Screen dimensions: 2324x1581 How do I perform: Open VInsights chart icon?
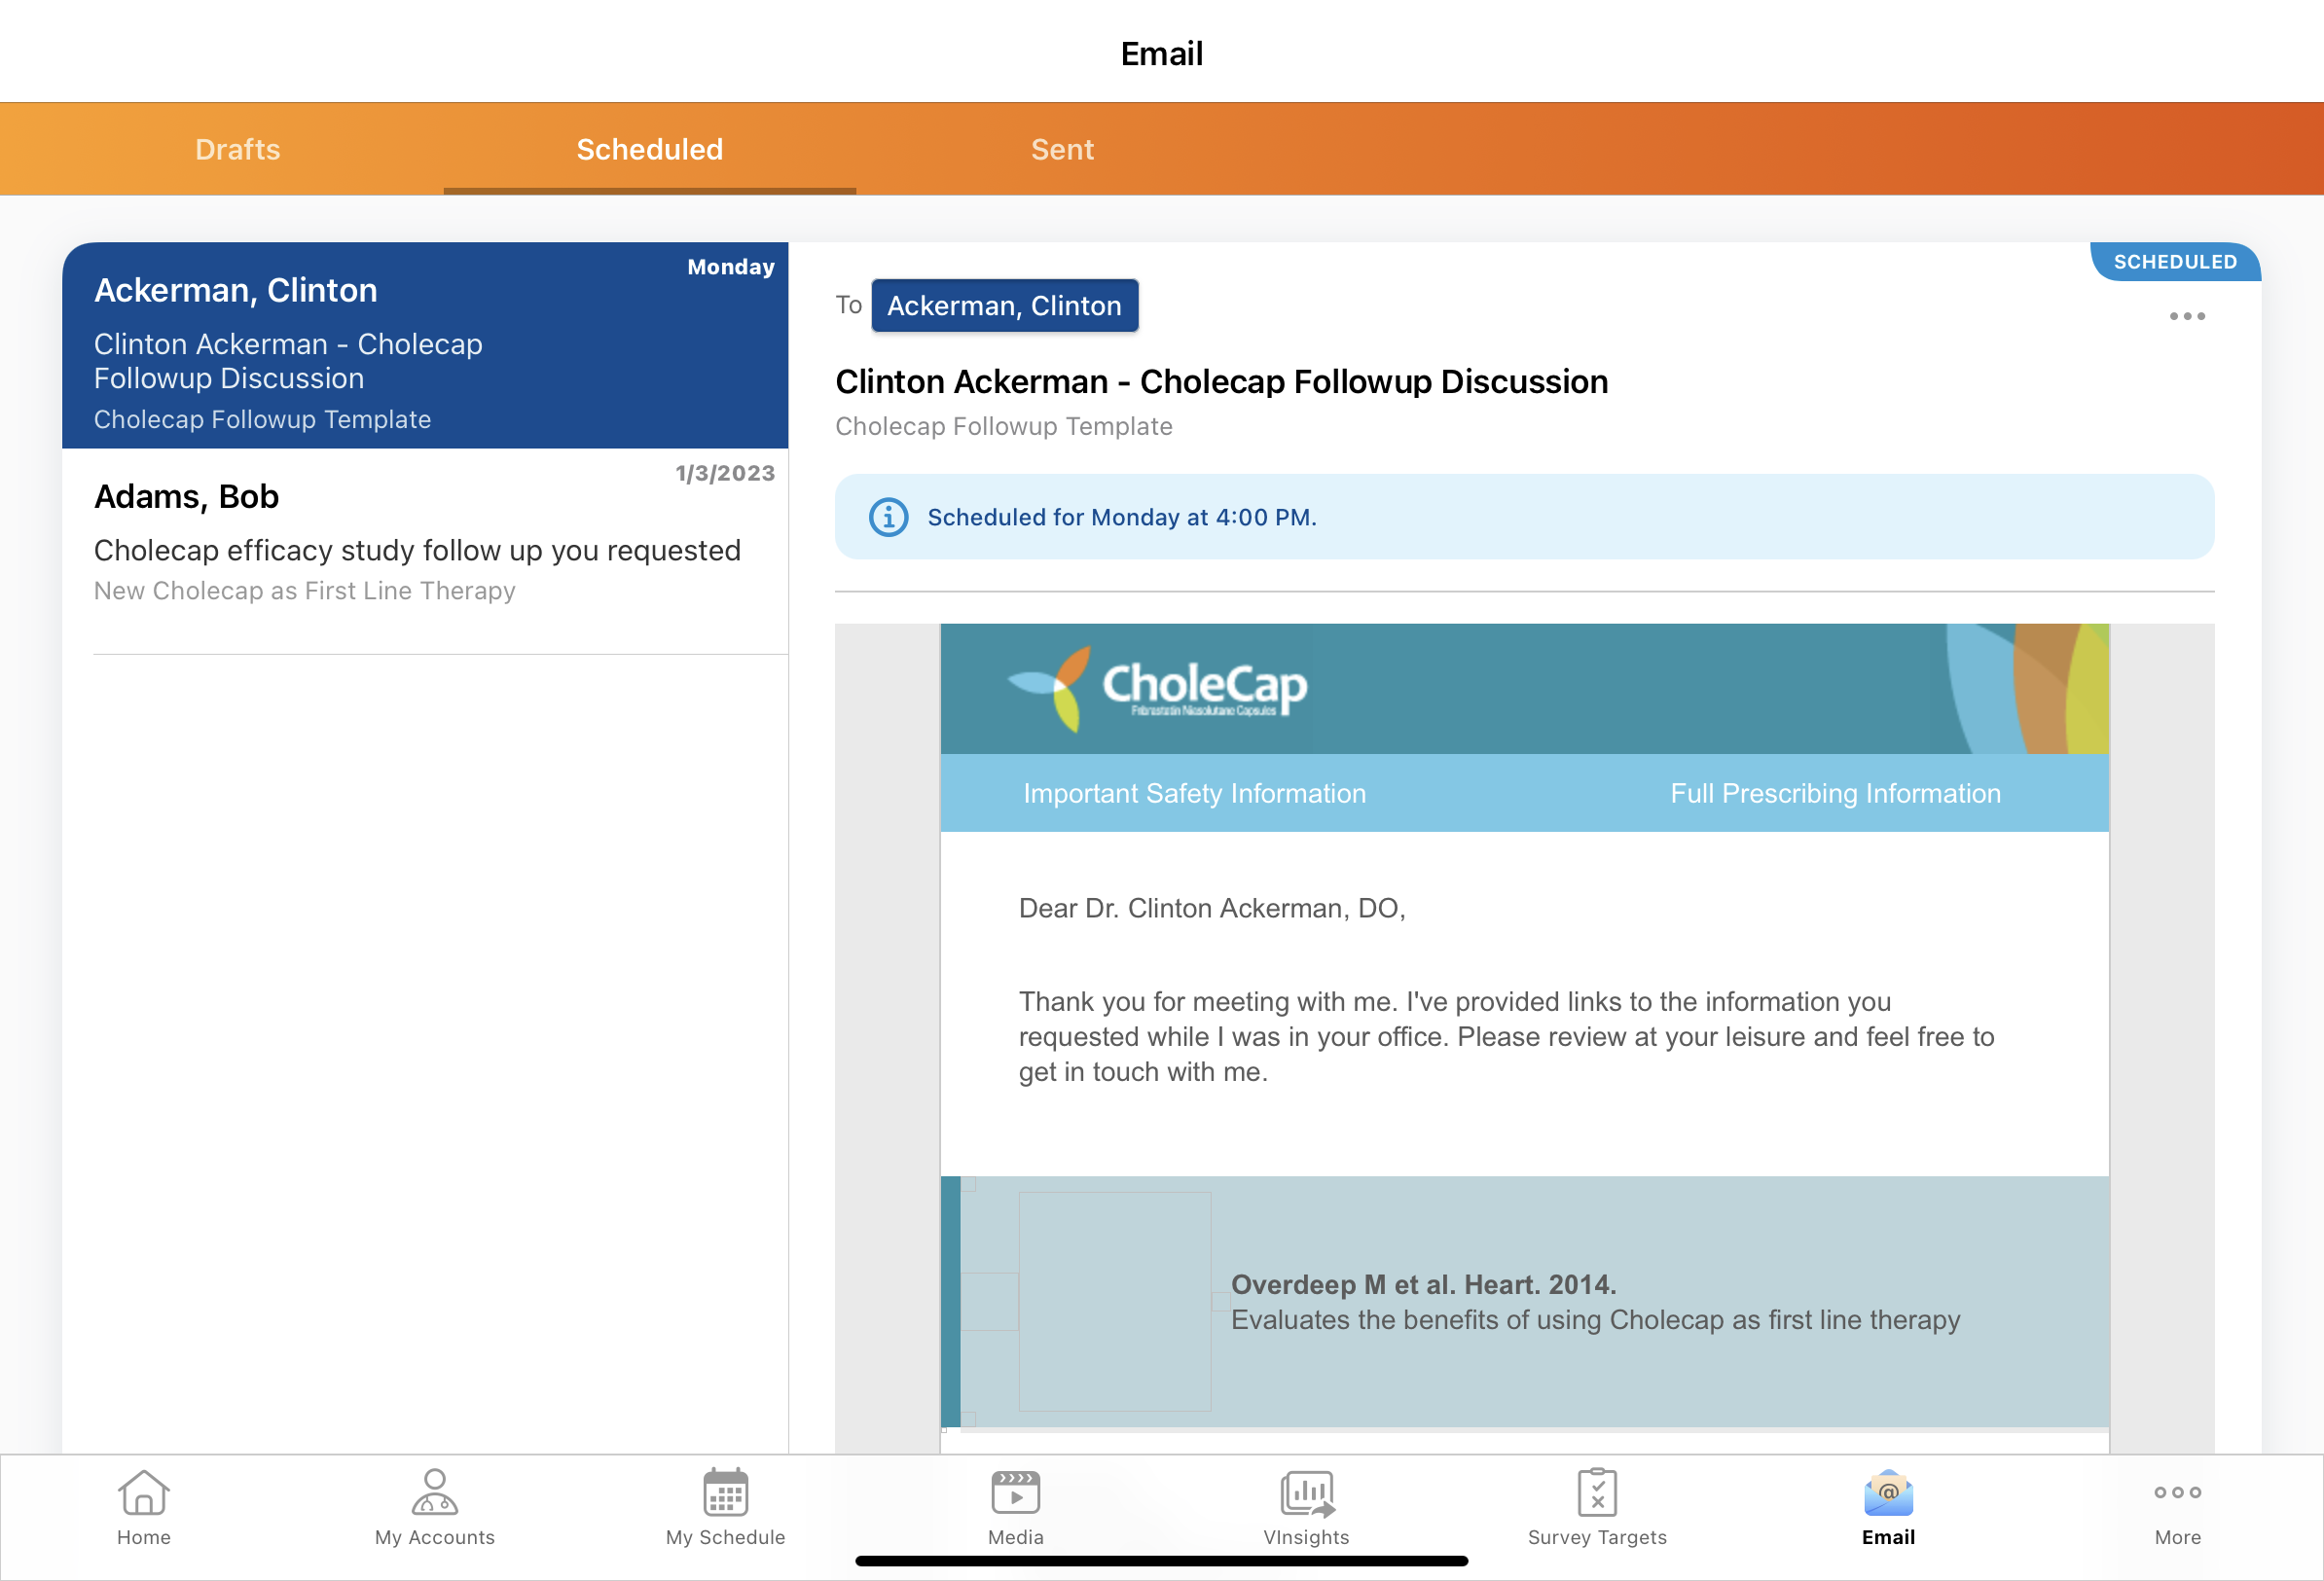(1306, 1493)
